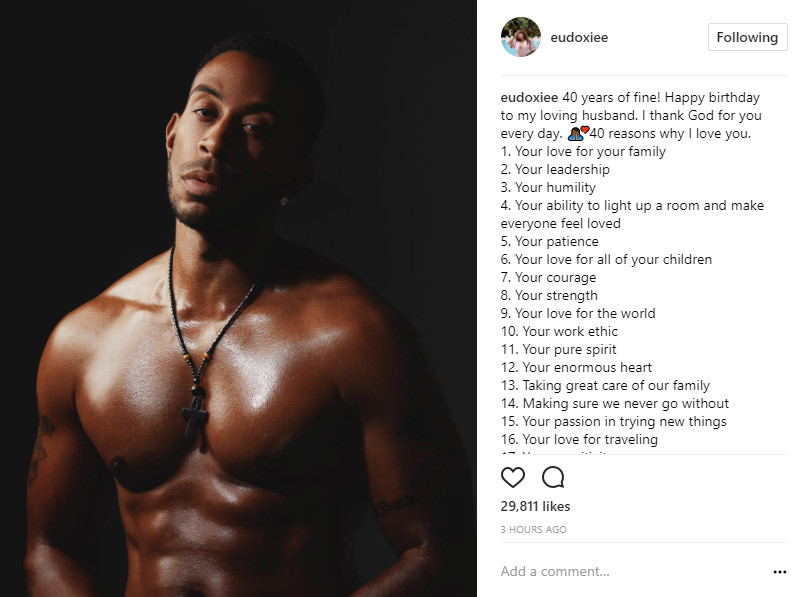Click the shirtless man photo
The height and width of the screenshot is (597, 795).
(x=238, y=298)
